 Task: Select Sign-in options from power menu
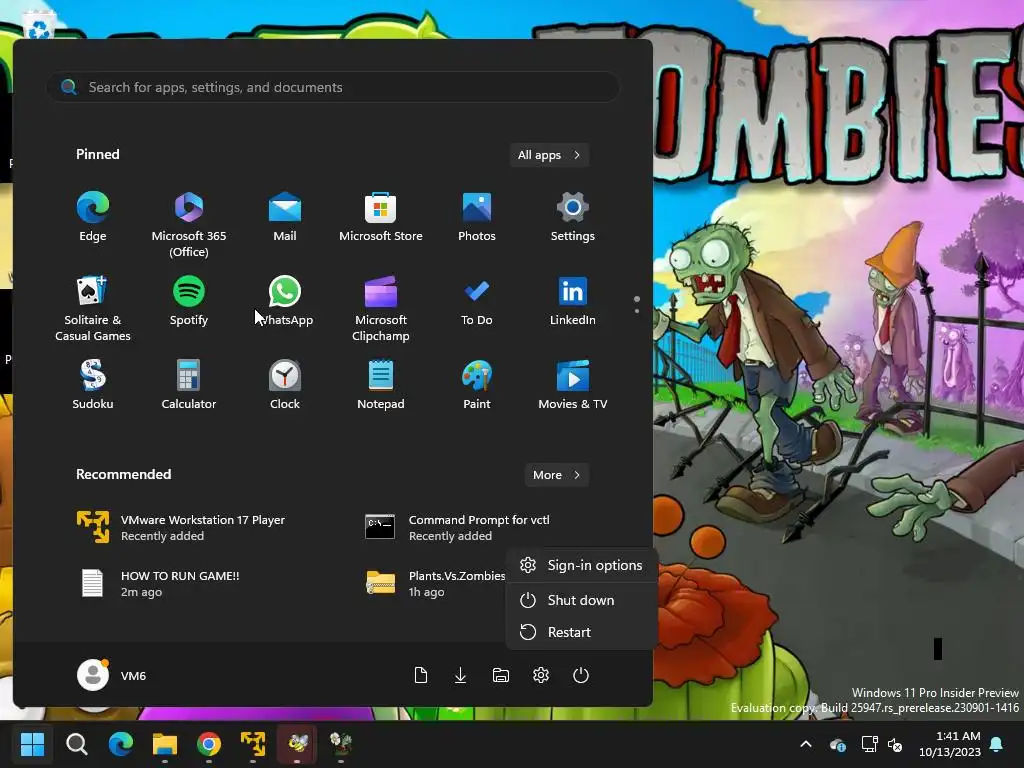[x=581, y=566]
